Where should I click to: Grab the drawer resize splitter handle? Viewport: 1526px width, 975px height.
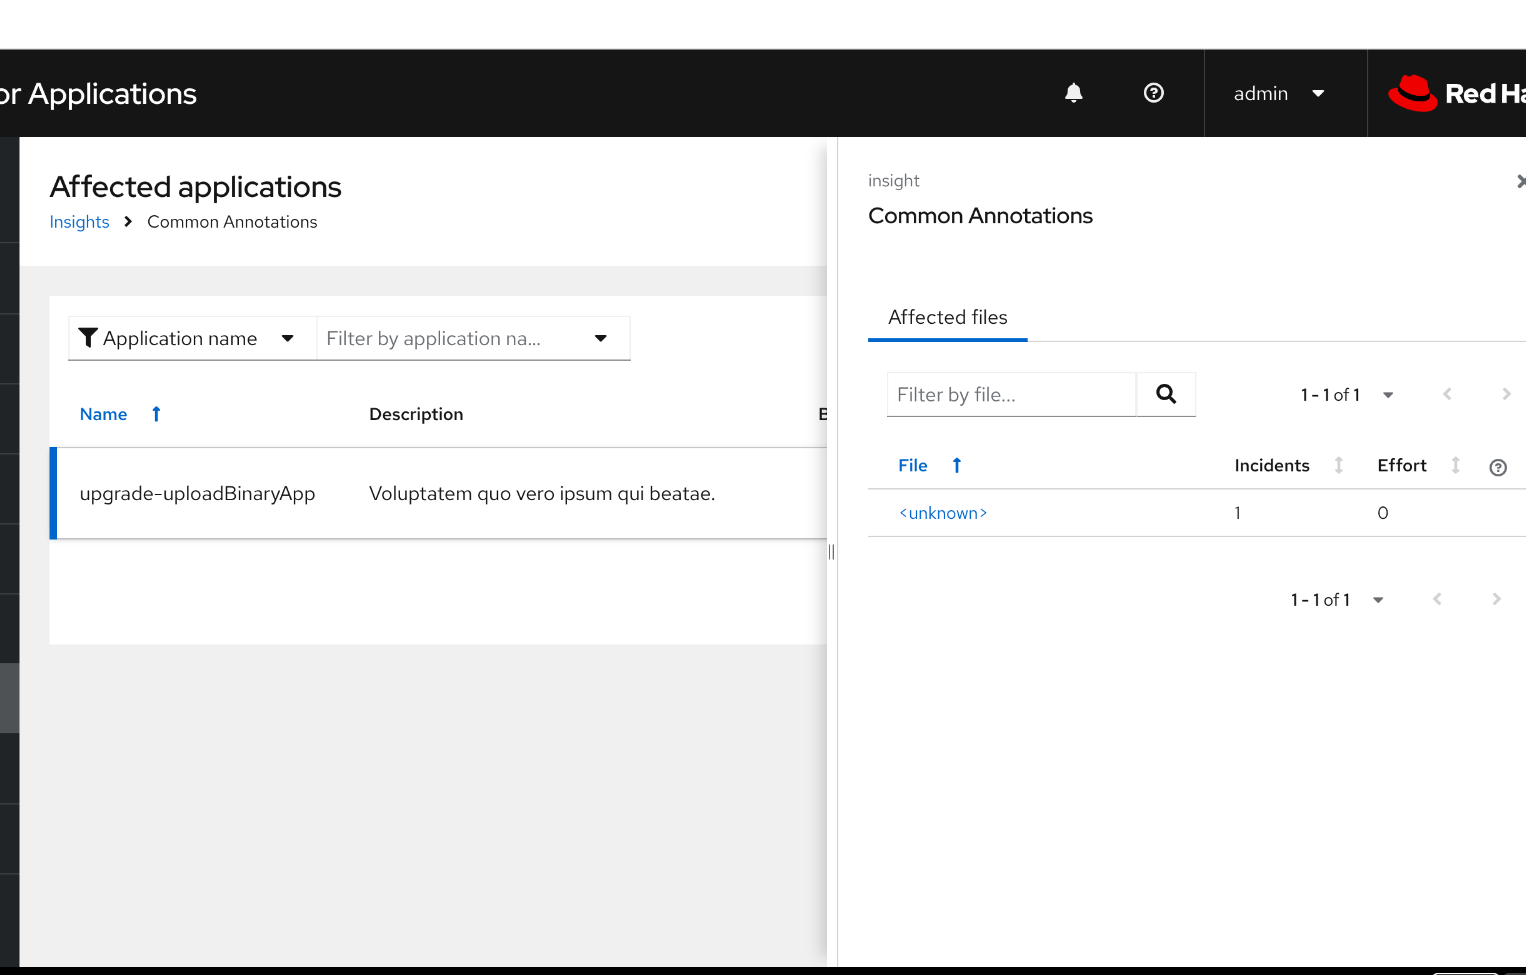coord(831,552)
